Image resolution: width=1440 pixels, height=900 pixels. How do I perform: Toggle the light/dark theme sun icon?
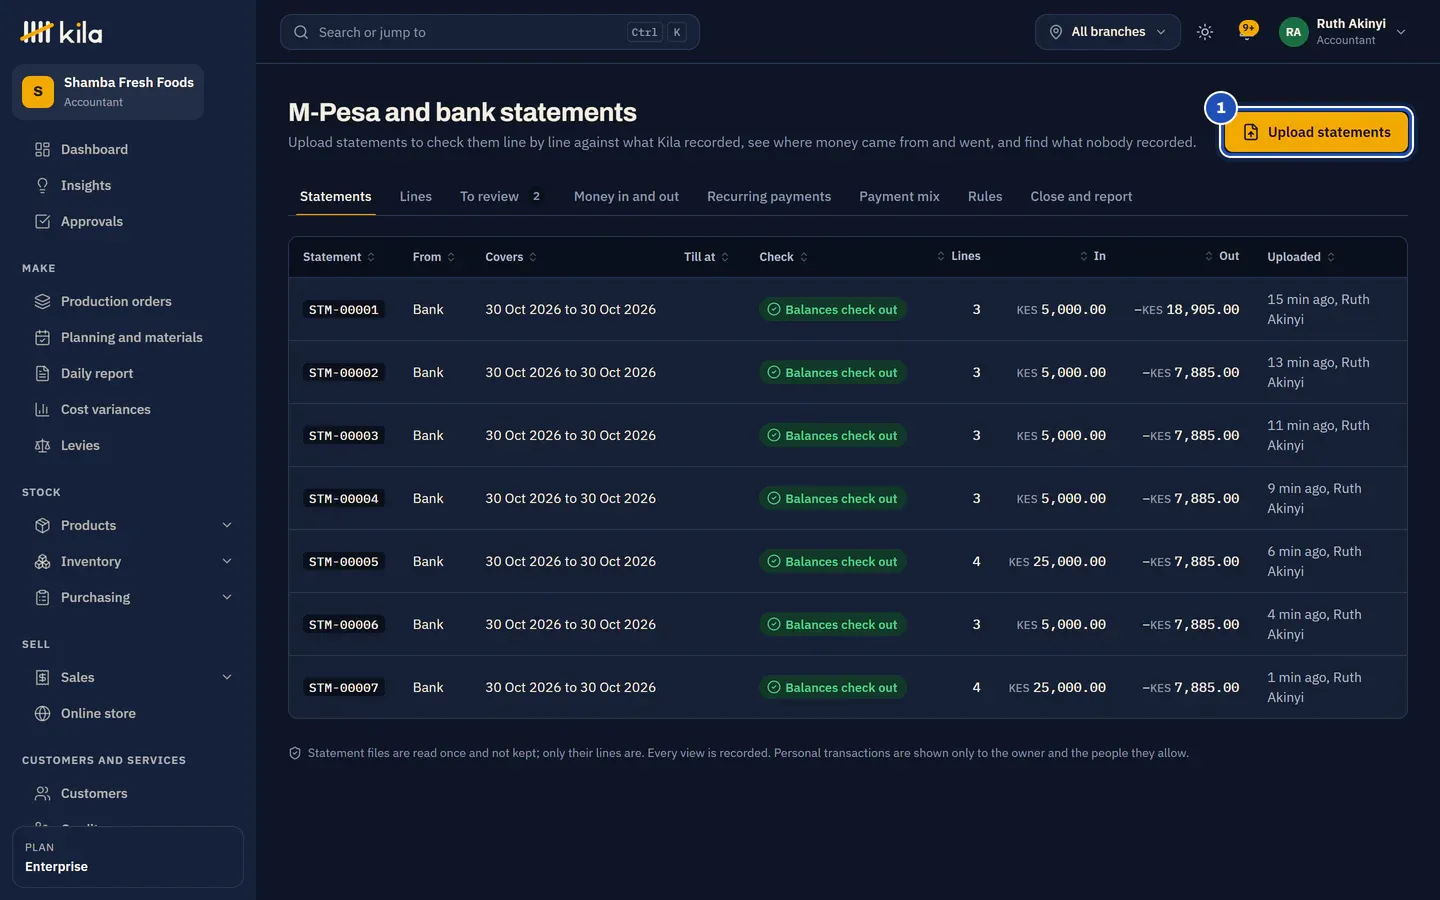coord(1205,32)
